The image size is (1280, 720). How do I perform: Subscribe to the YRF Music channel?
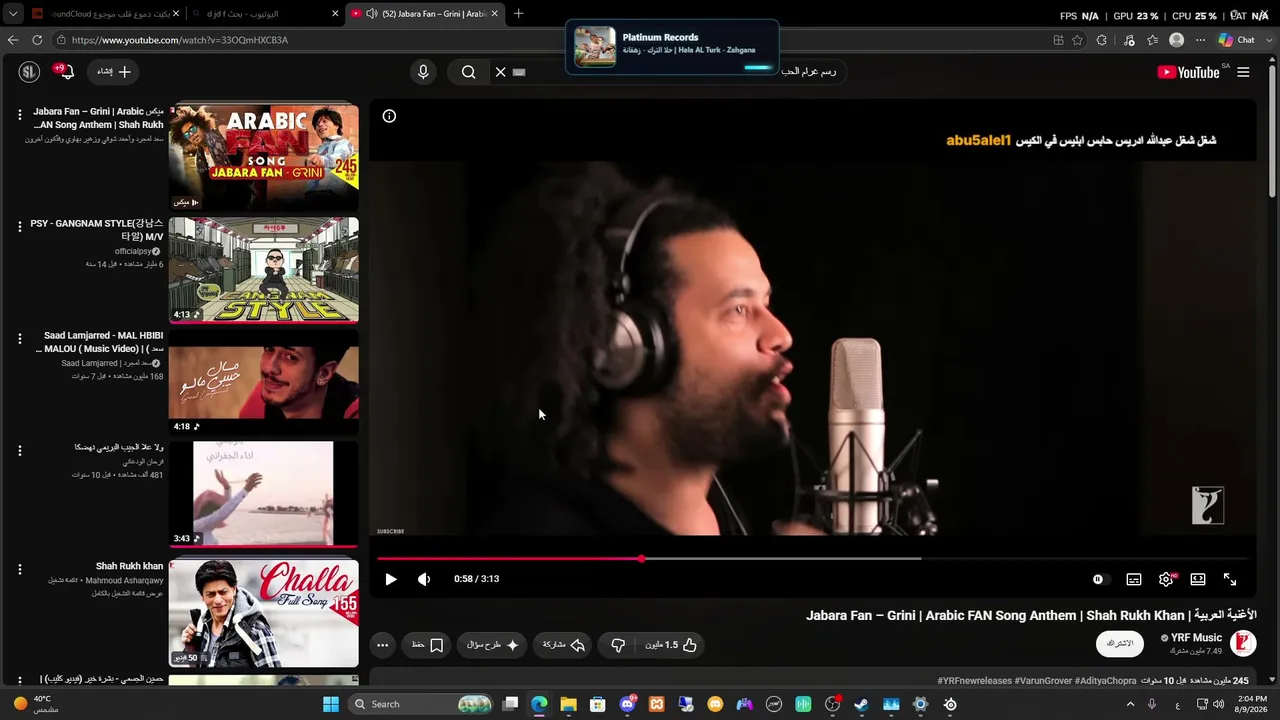coord(1120,643)
